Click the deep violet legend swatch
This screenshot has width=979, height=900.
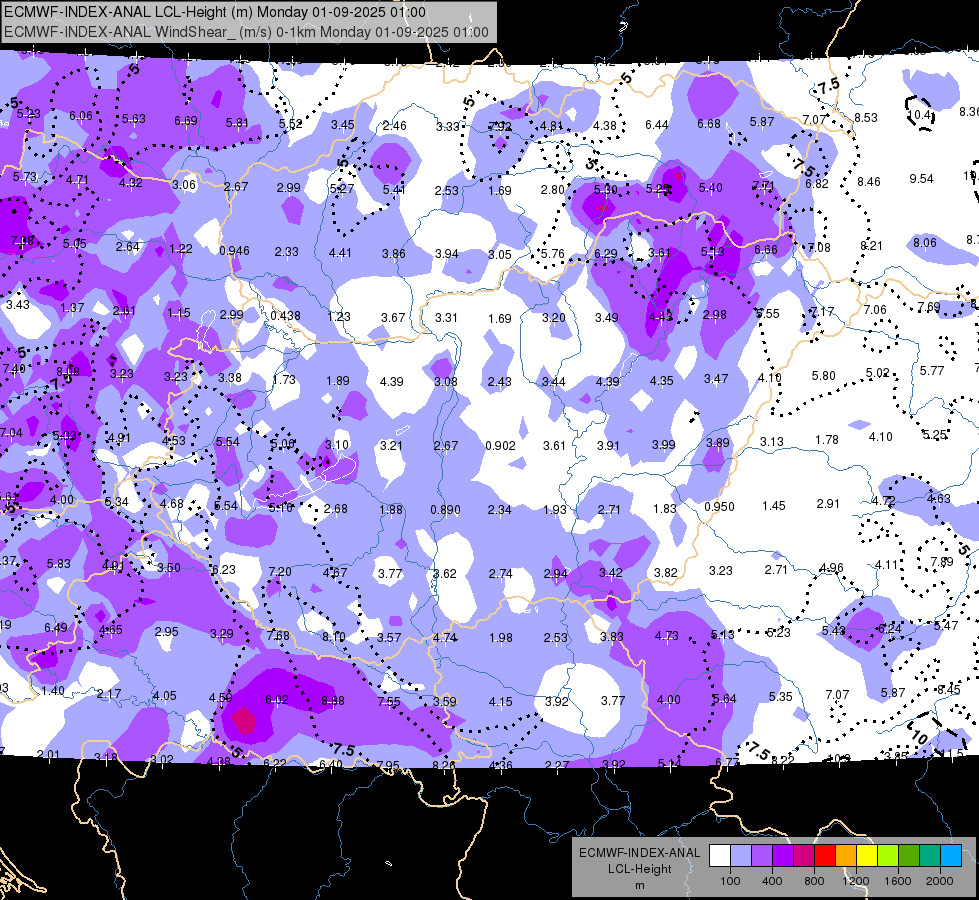click(783, 855)
